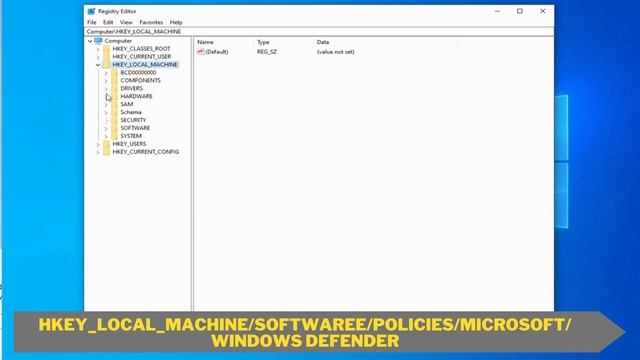Click the SECURITY folder icon
This screenshot has height=360, width=640.
114,120
